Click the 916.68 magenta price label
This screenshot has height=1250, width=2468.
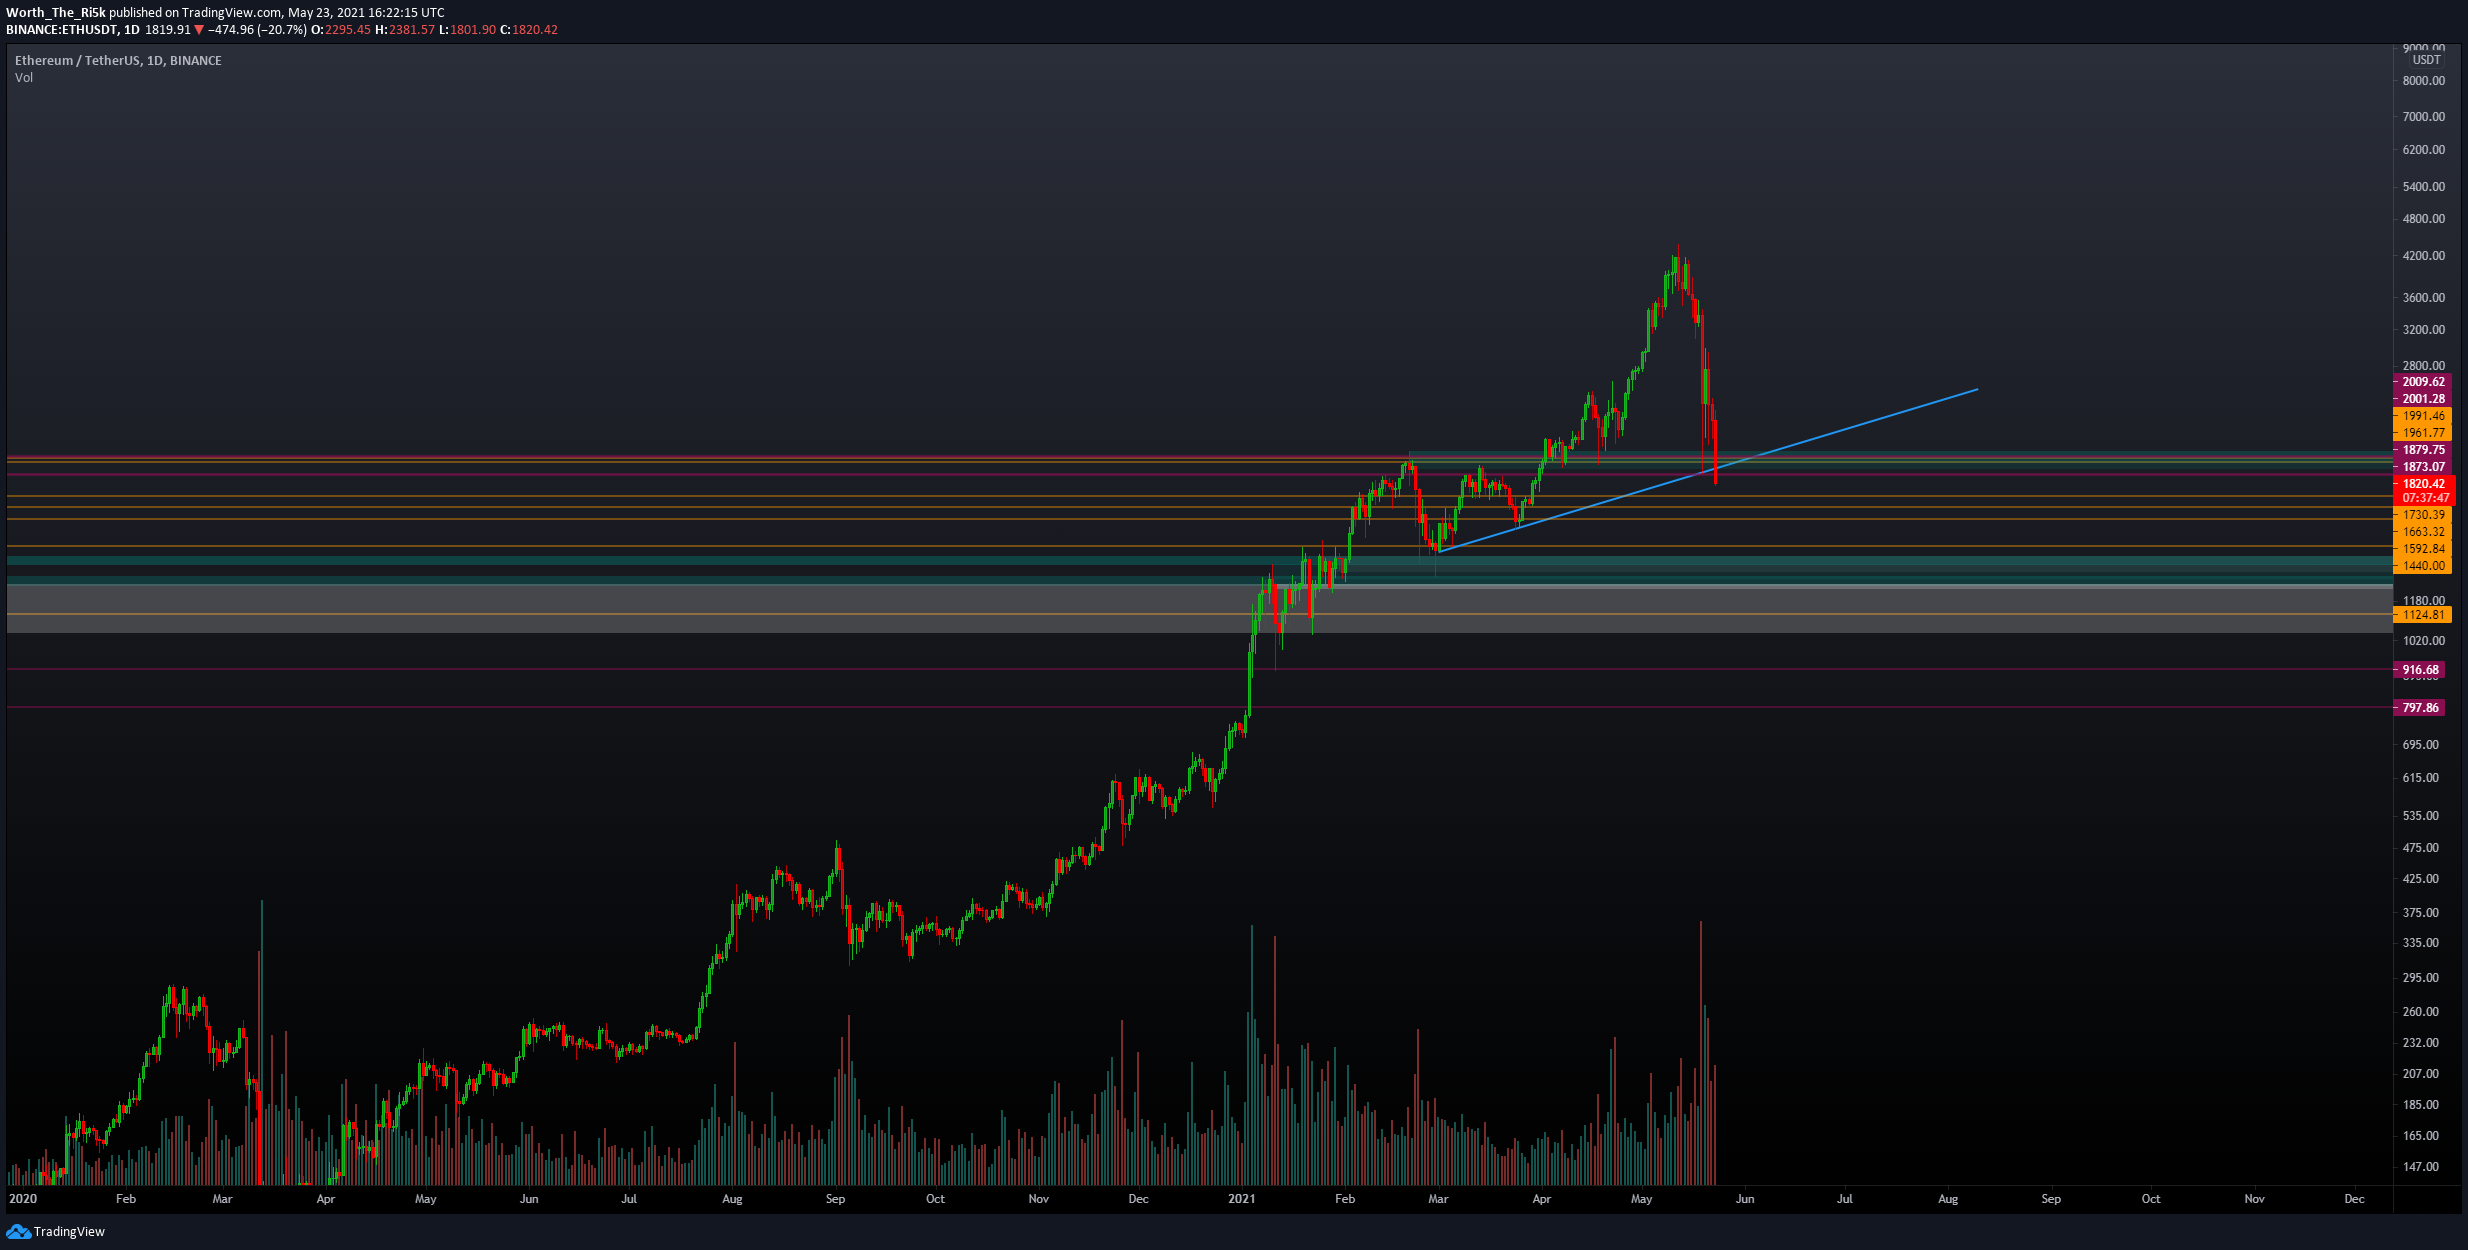coord(2421,670)
